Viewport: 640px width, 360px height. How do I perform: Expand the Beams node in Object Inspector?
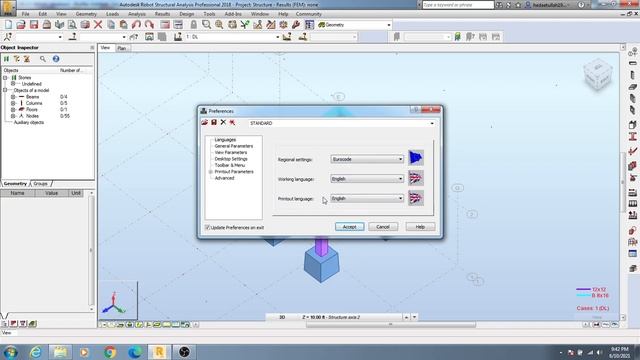pos(13,97)
